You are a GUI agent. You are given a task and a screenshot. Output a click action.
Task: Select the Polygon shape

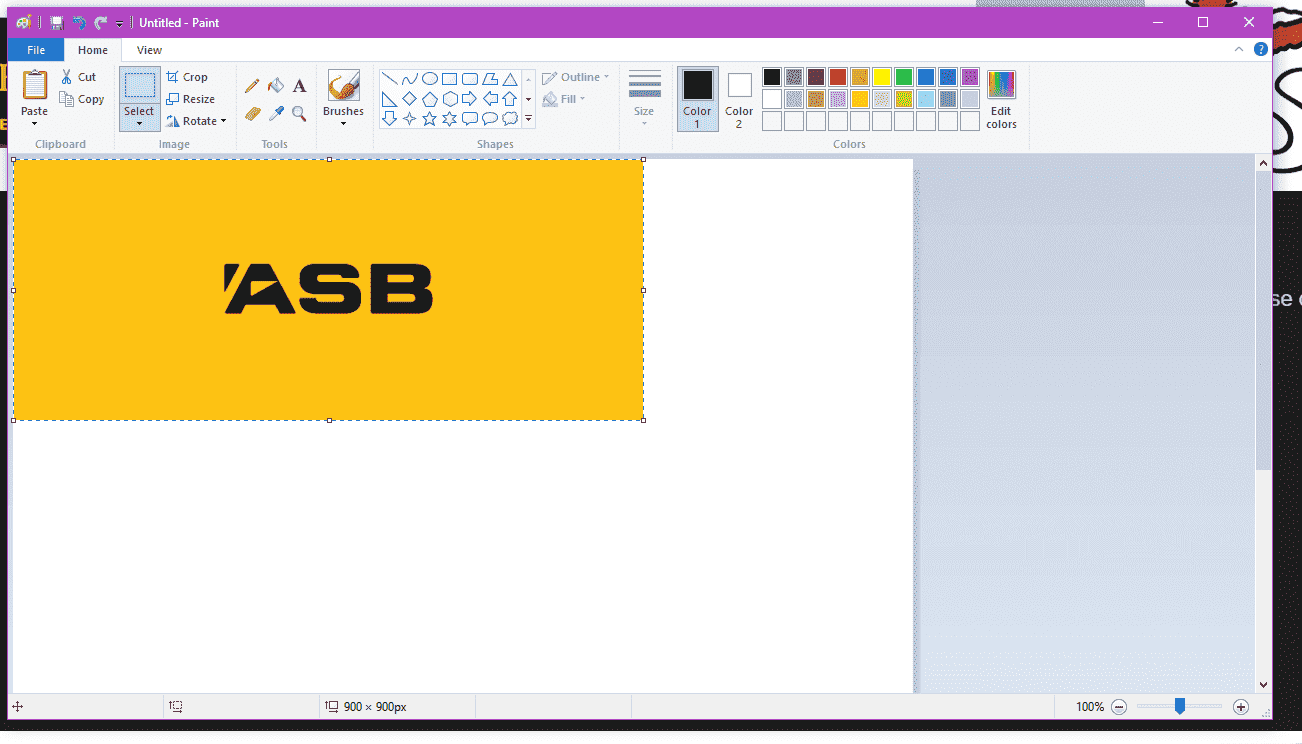[490, 79]
